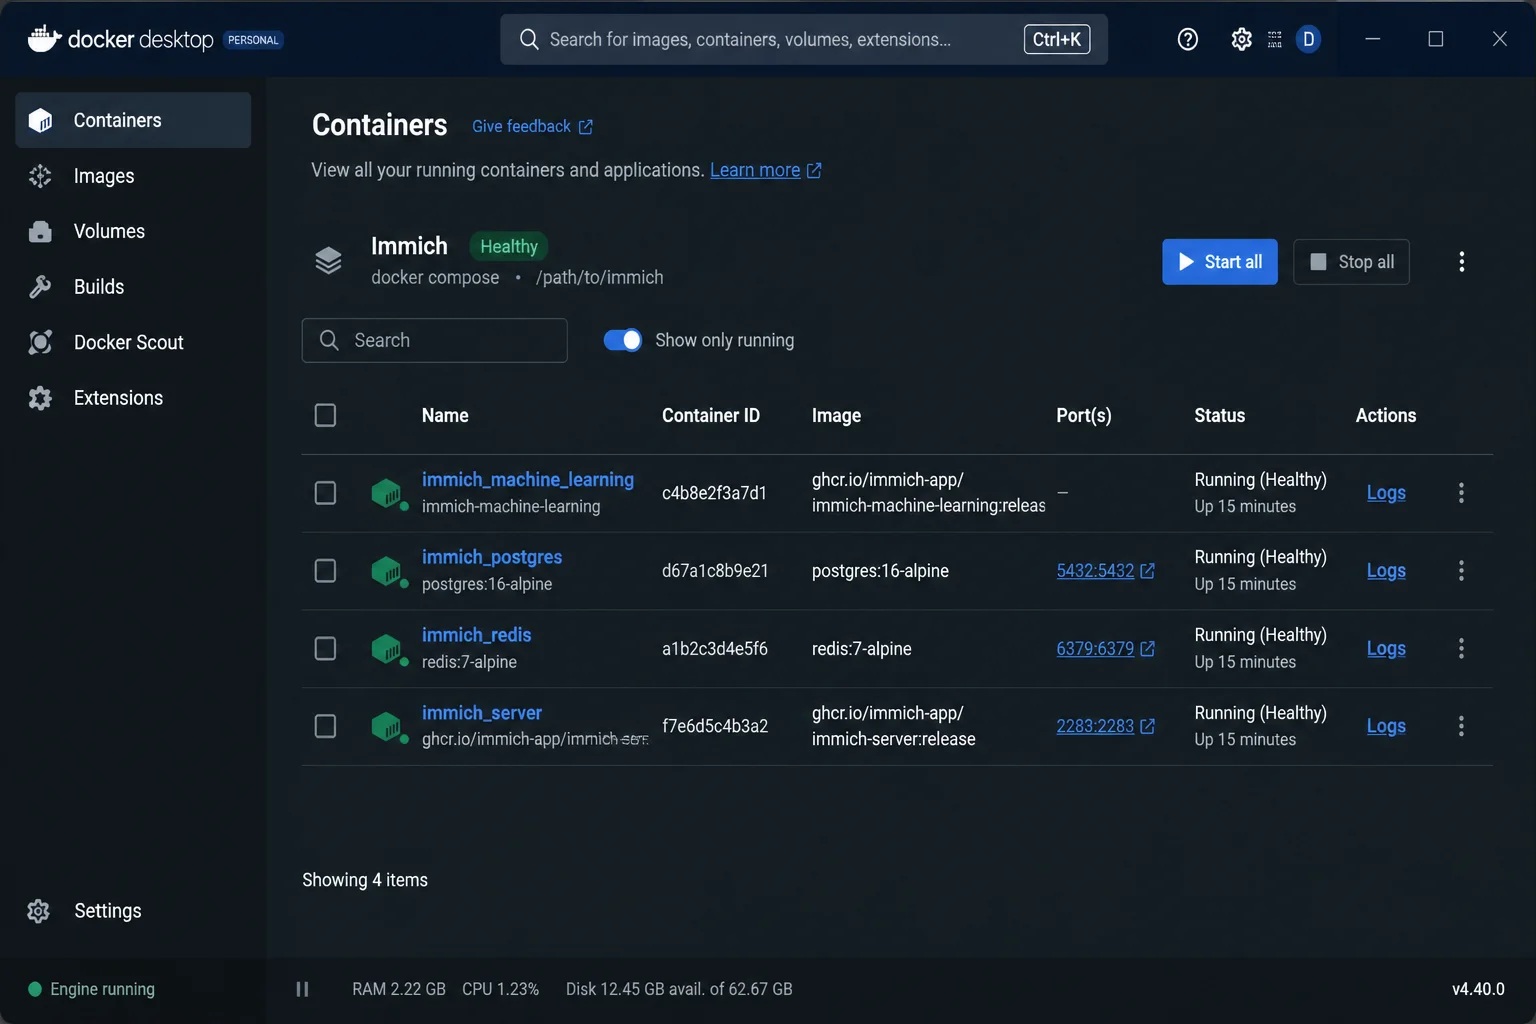
Task: Click immich_server container icon
Action: [387, 726]
